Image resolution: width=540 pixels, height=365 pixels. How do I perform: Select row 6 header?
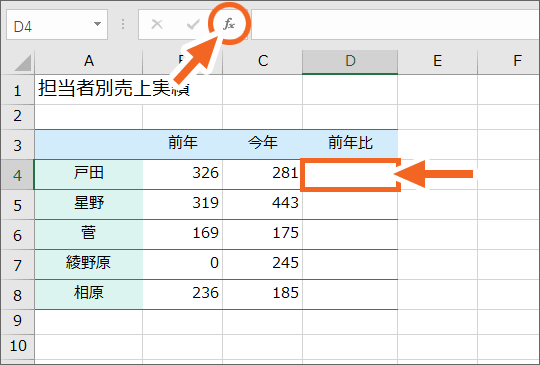17,234
